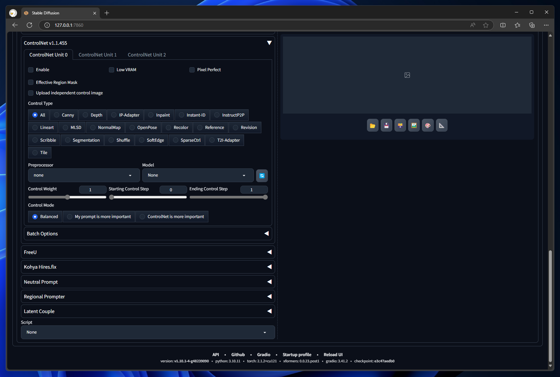Click the save image floppy icon

(386, 126)
